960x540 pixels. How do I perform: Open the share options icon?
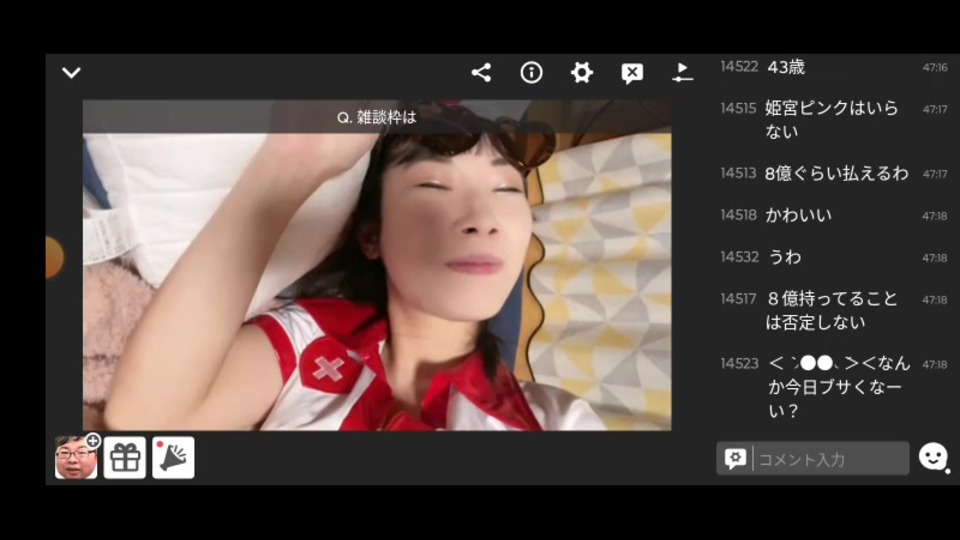481,73
